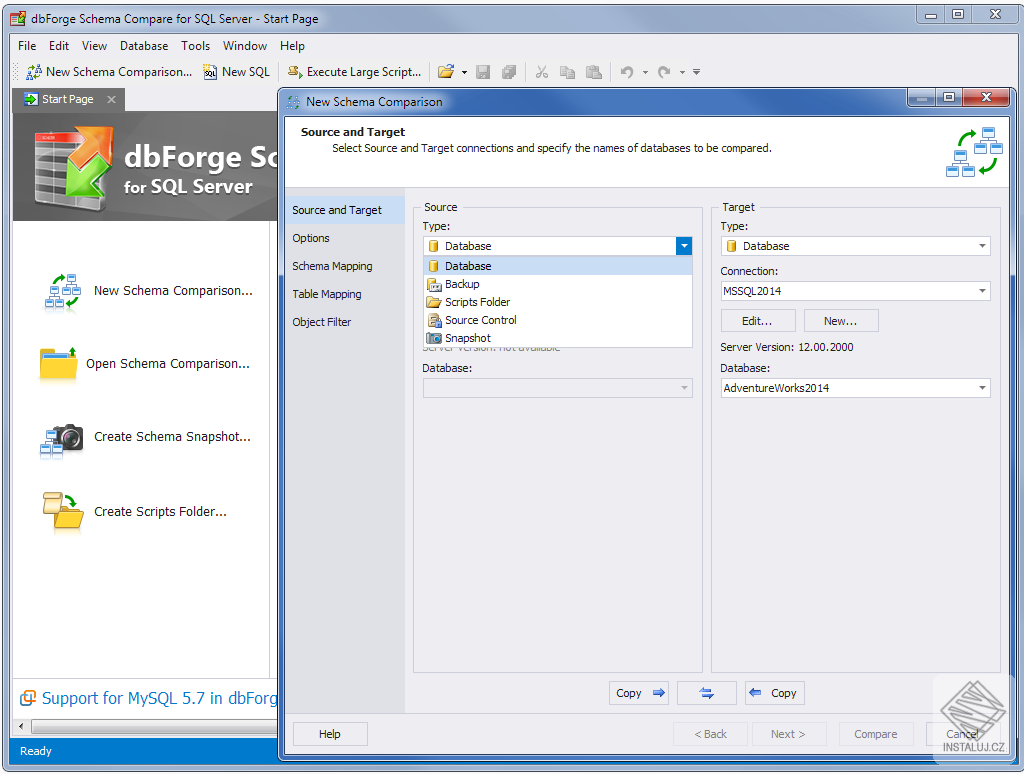Click New Schema Comparison text link
The height and width of the screenshot is (774, 1024).
tap(173, 291)
